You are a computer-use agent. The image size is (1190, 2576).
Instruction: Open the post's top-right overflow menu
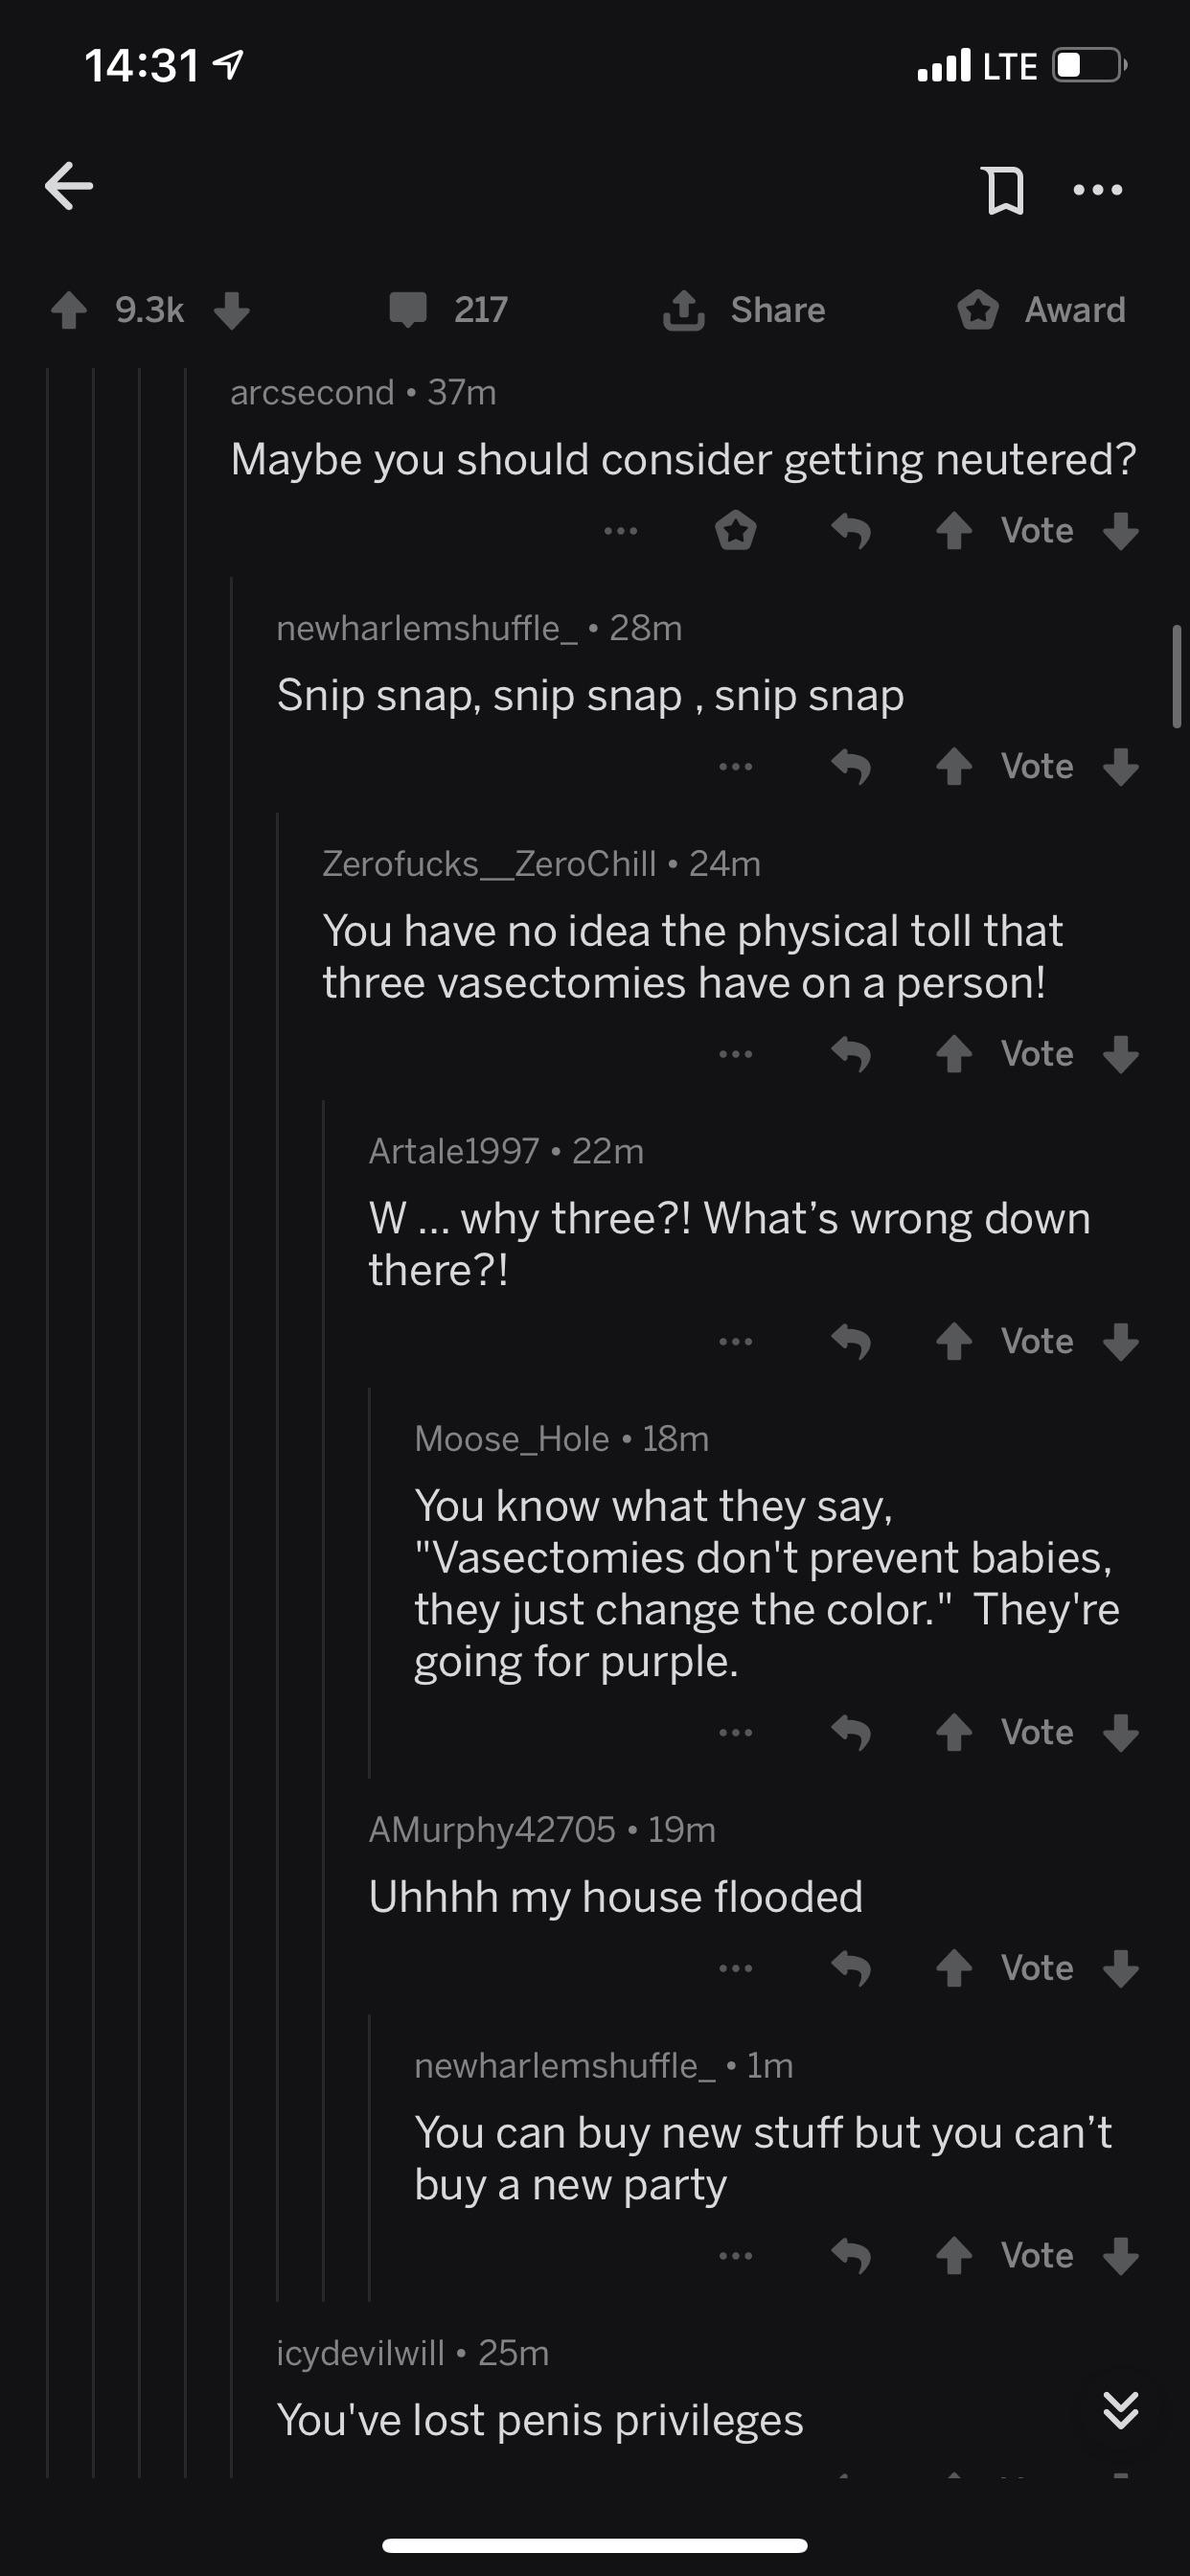(1097, 188)
